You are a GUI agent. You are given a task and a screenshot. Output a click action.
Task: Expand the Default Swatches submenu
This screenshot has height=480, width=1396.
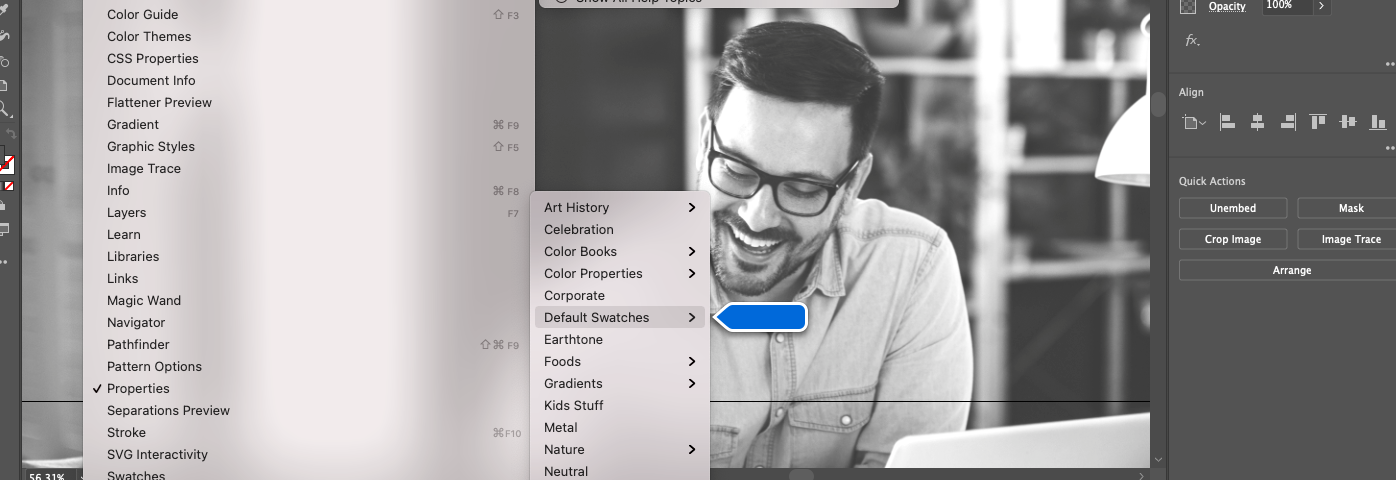619,317
